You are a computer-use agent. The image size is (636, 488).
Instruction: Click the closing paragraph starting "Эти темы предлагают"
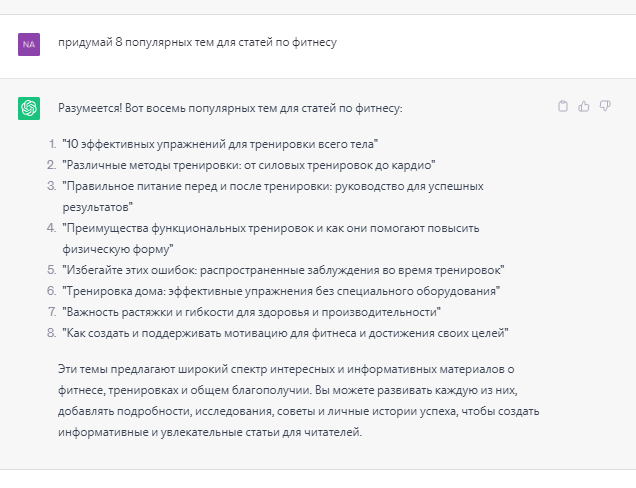(299, 401)
